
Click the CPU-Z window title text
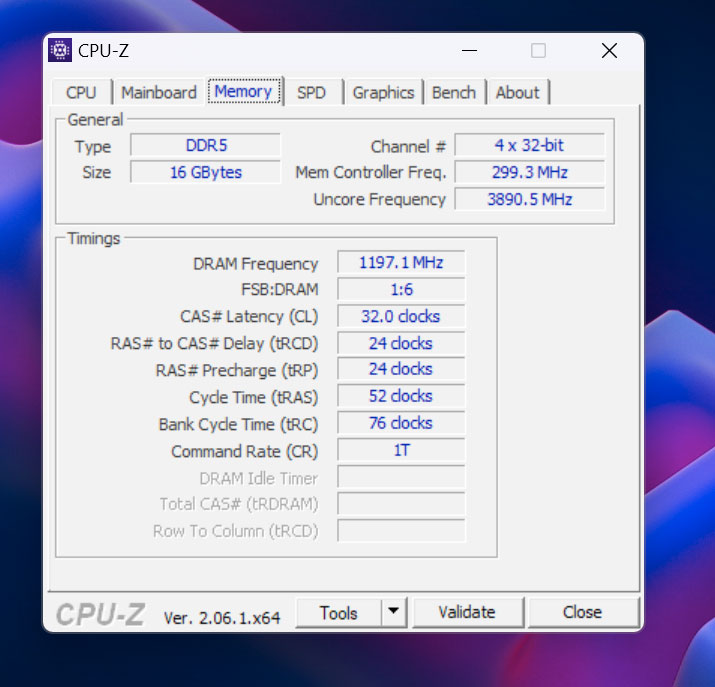[x=104, y=51]
